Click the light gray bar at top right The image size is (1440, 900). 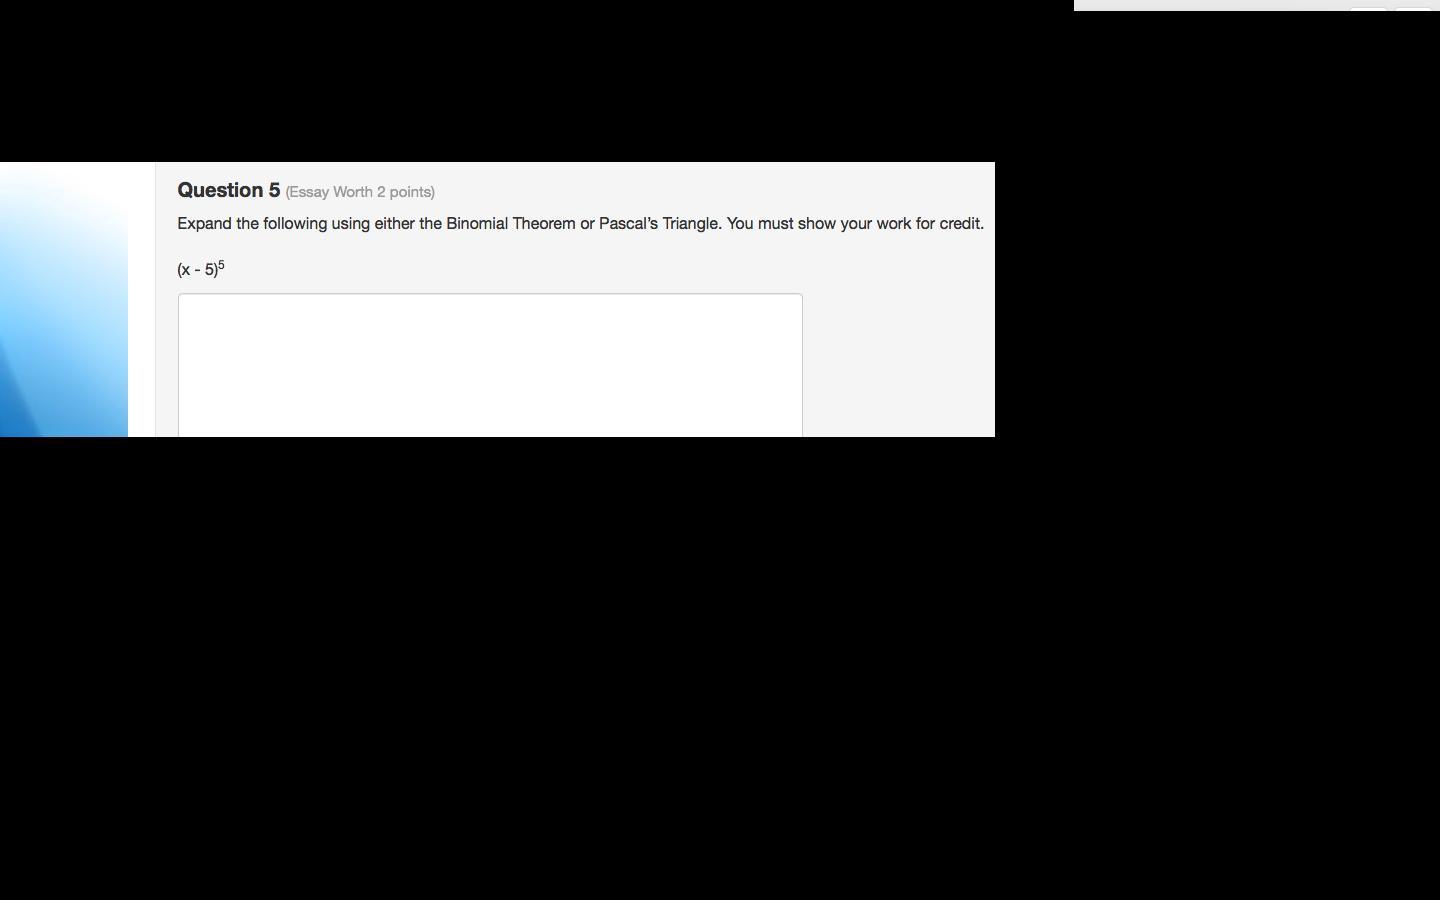coord(1257,5)
